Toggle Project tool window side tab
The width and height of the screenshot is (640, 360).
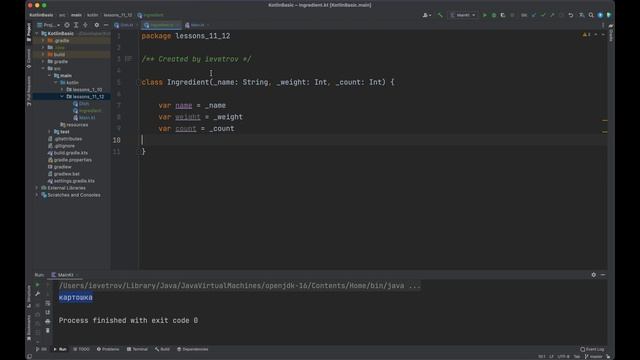tap(29, 32)
